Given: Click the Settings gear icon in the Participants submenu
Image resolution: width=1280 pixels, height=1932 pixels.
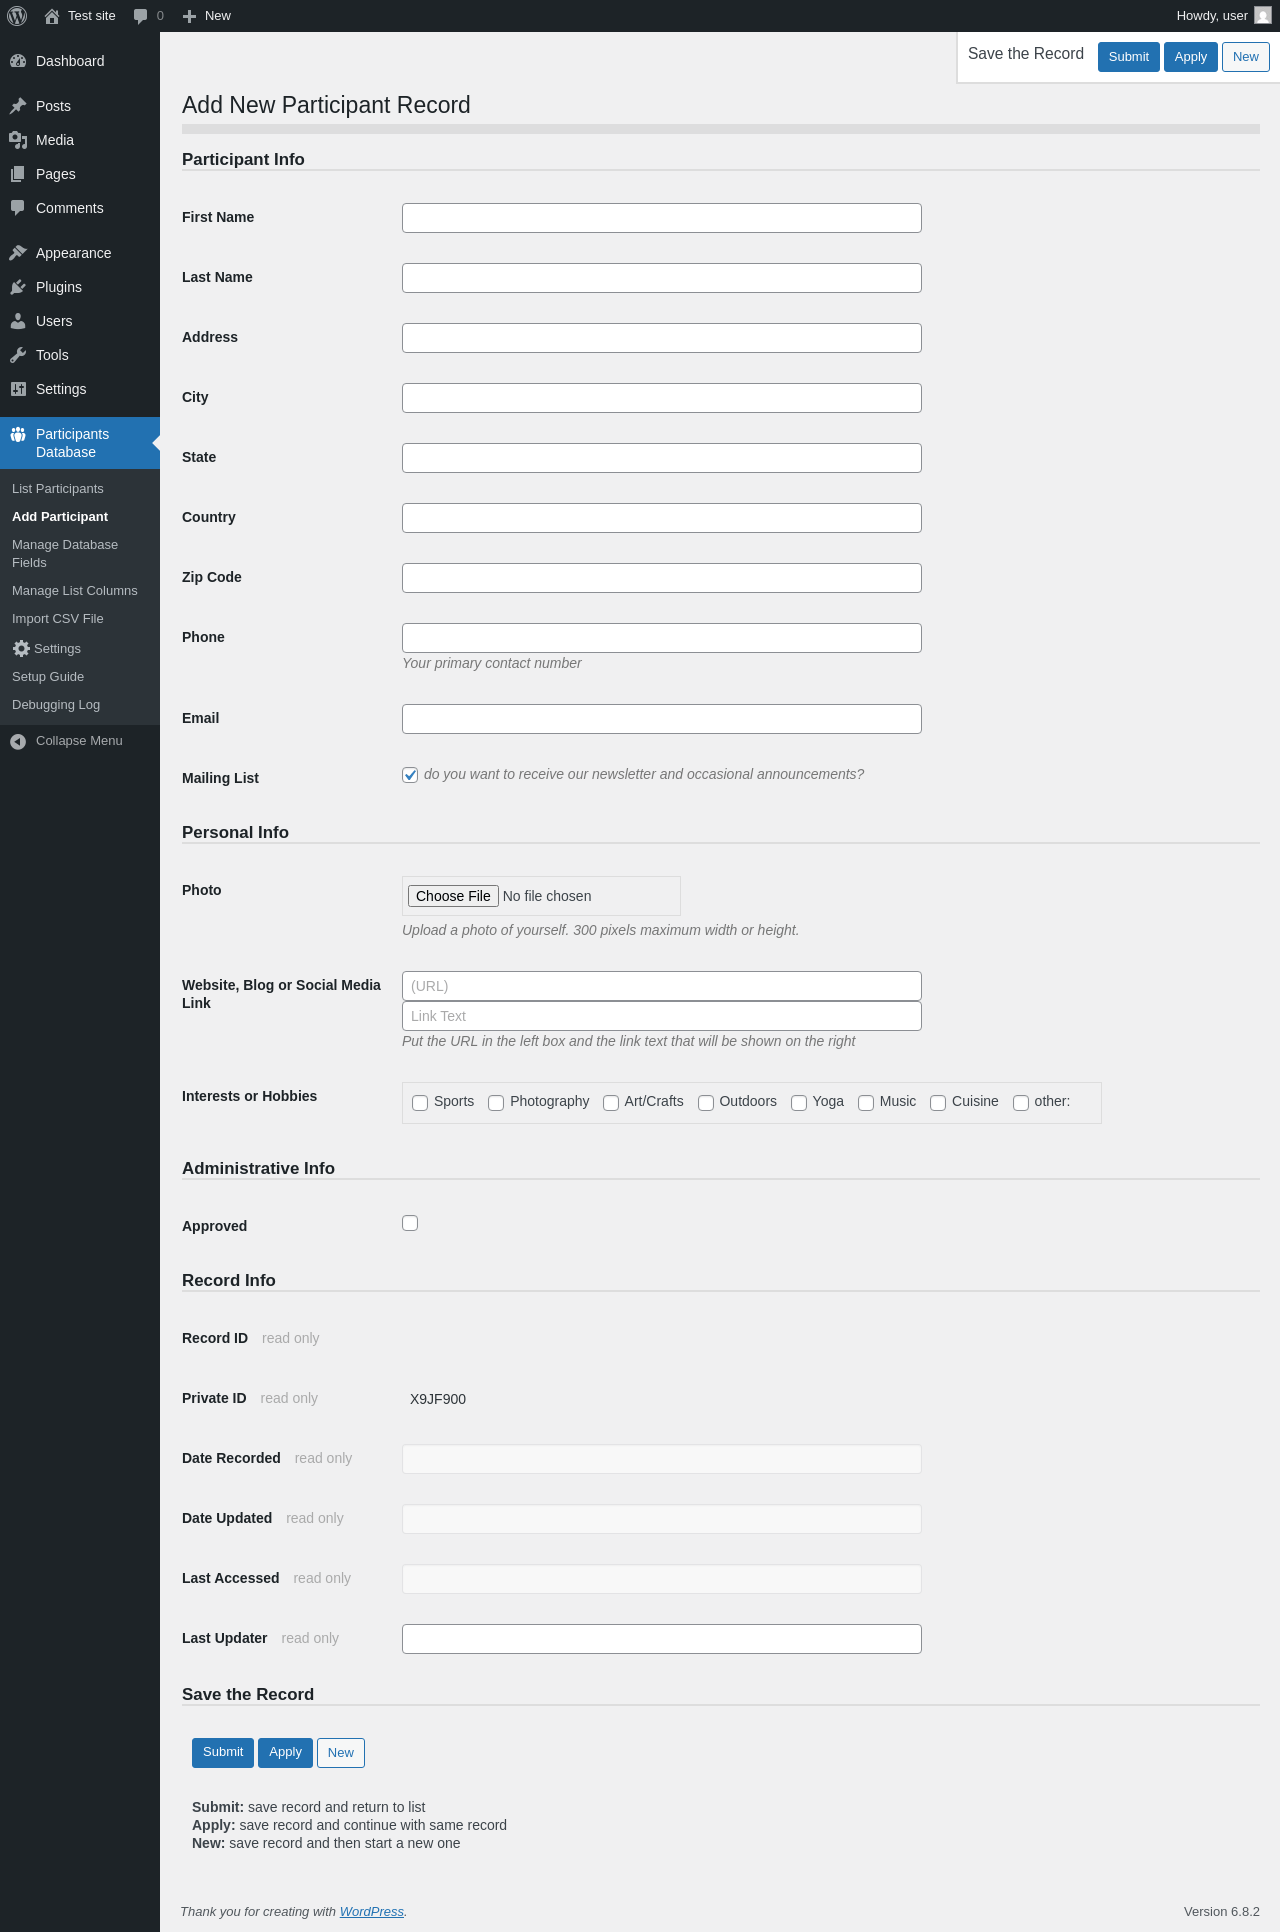Looking at the screenshot, I should click(21, 649).
